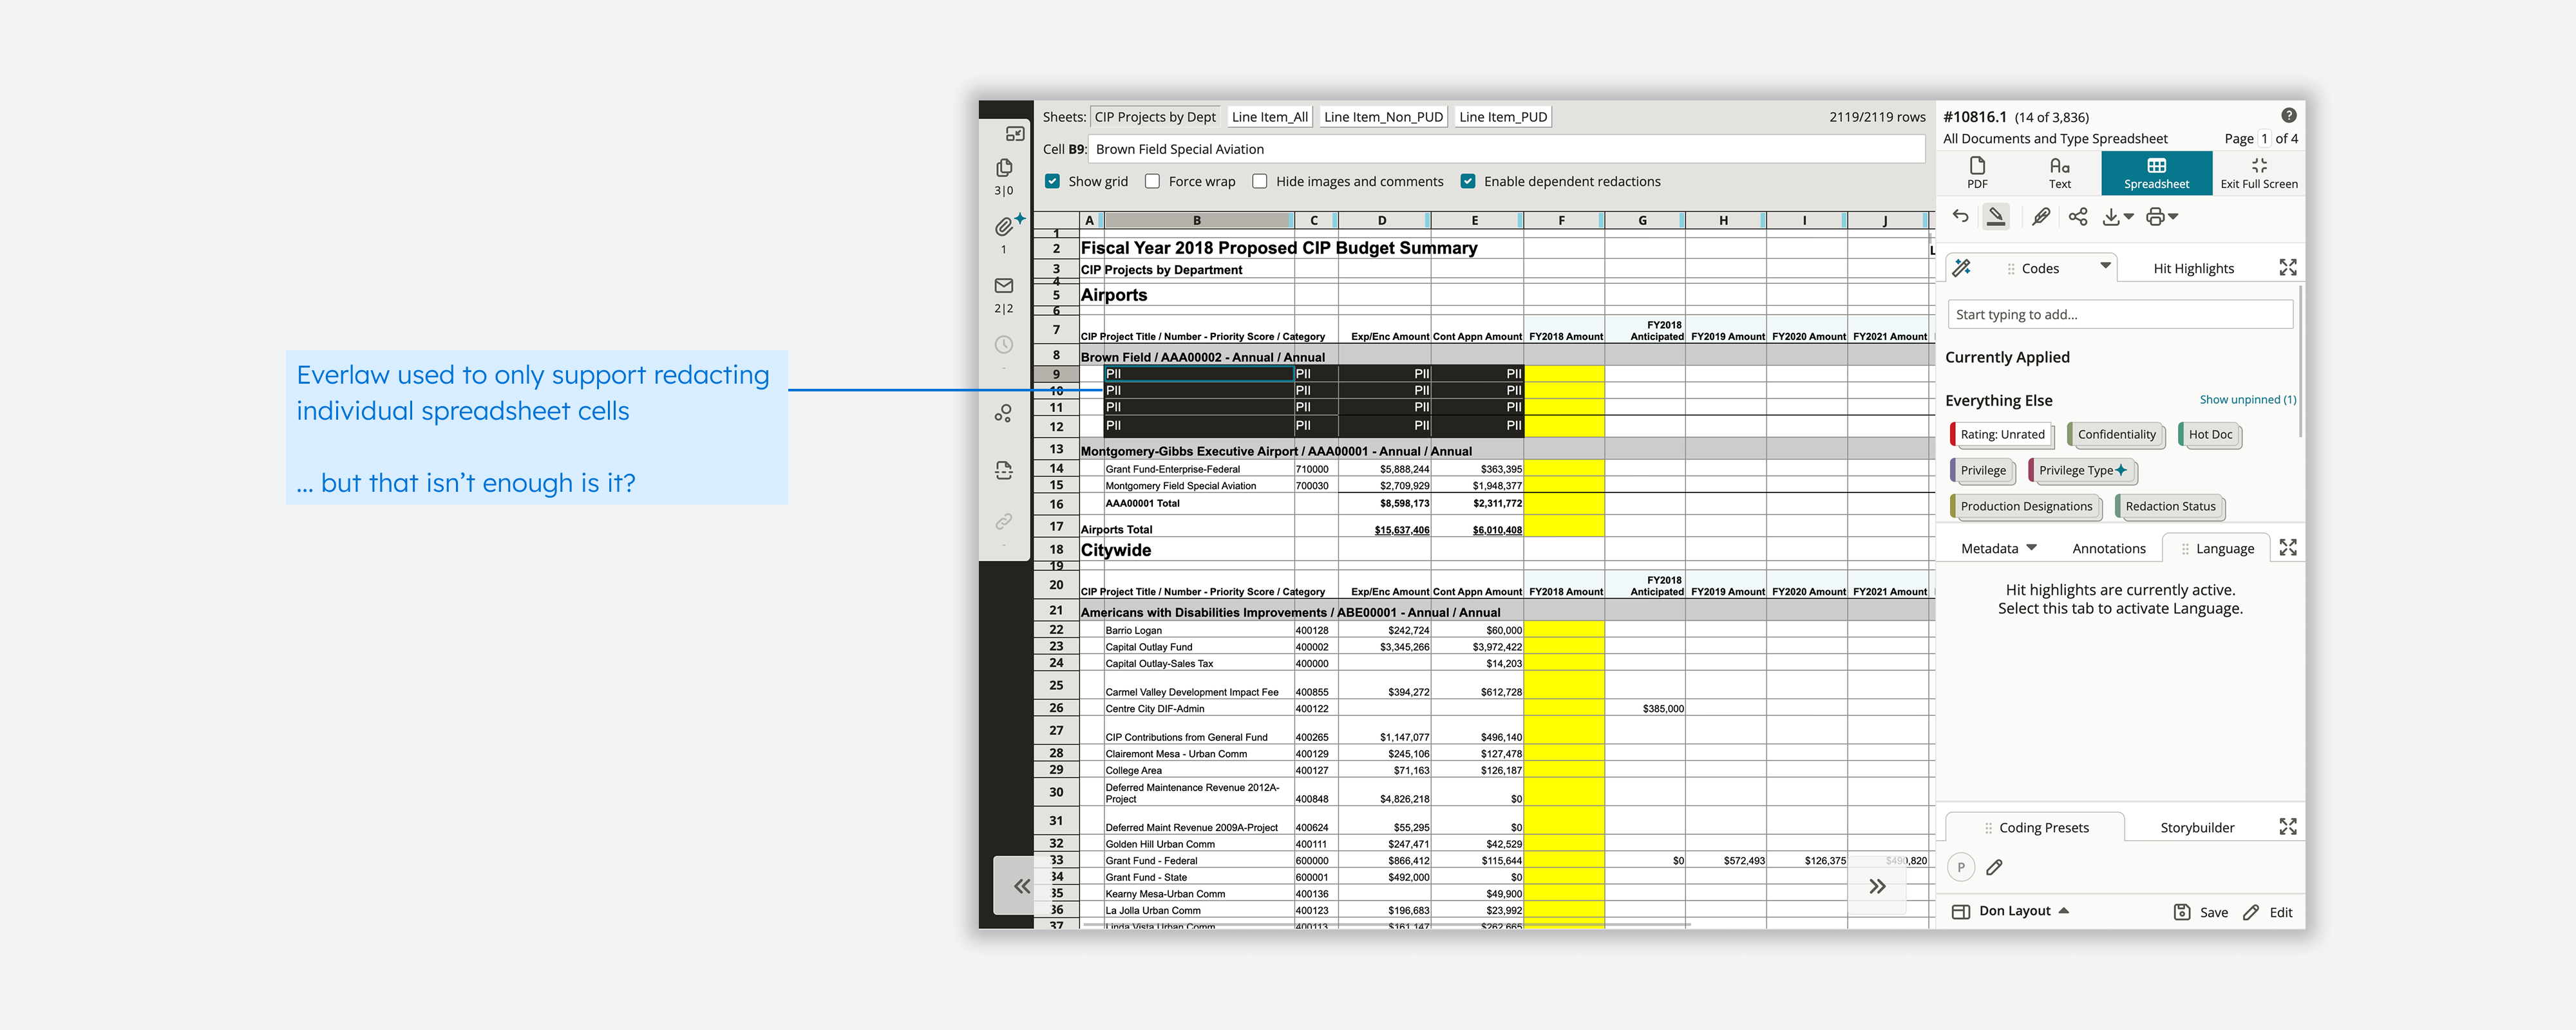Click the Save layout button
2576x1030 pixels.
tap(2200, 912)
